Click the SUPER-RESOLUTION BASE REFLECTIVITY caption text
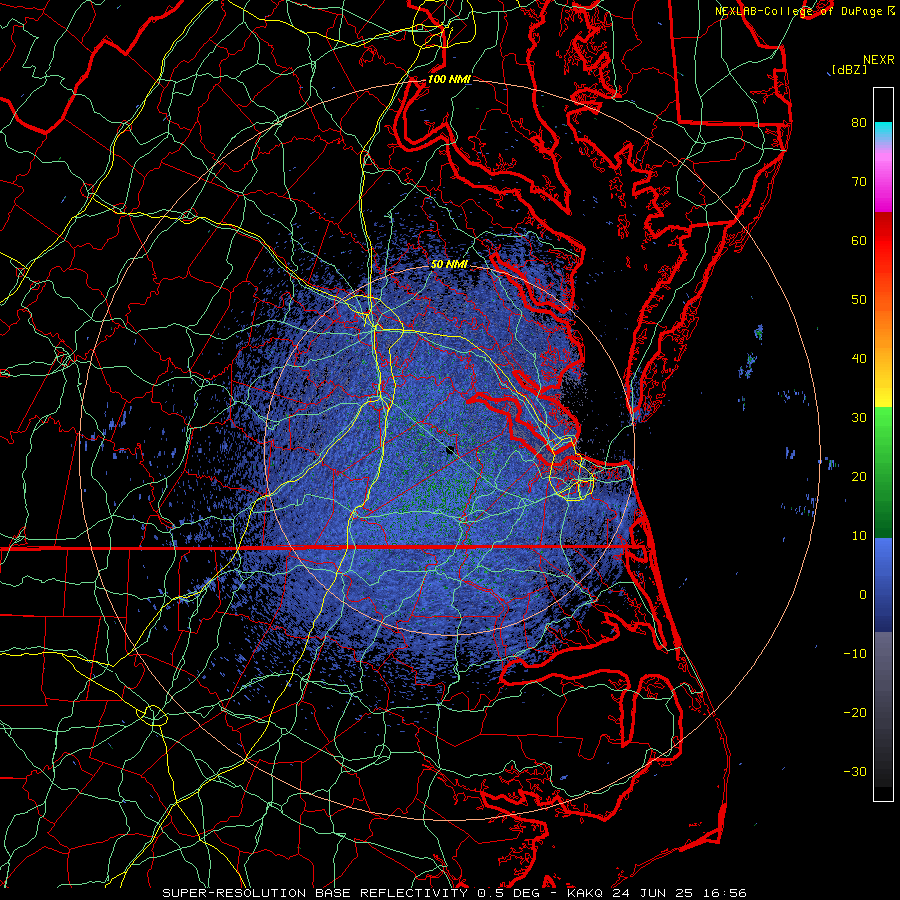This screenshot has height=900, width=900. coord(315,893)
